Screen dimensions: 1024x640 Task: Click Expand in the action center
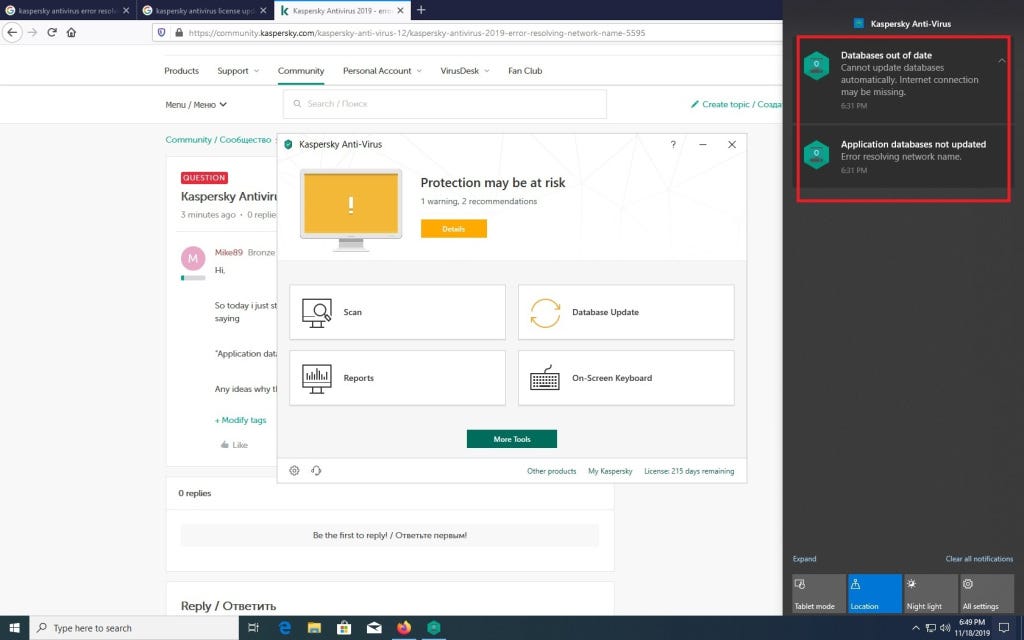coord(804,559)
